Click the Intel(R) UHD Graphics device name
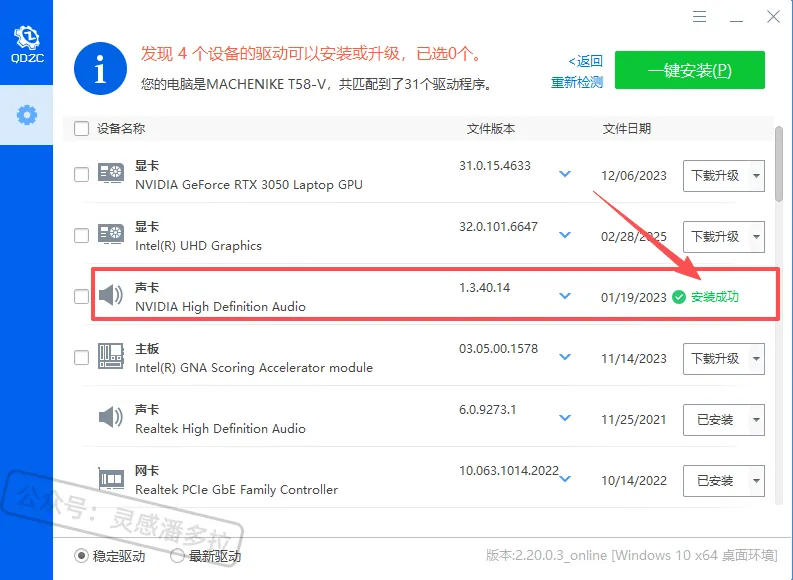 pyautogui.click(x=198, y=246)
